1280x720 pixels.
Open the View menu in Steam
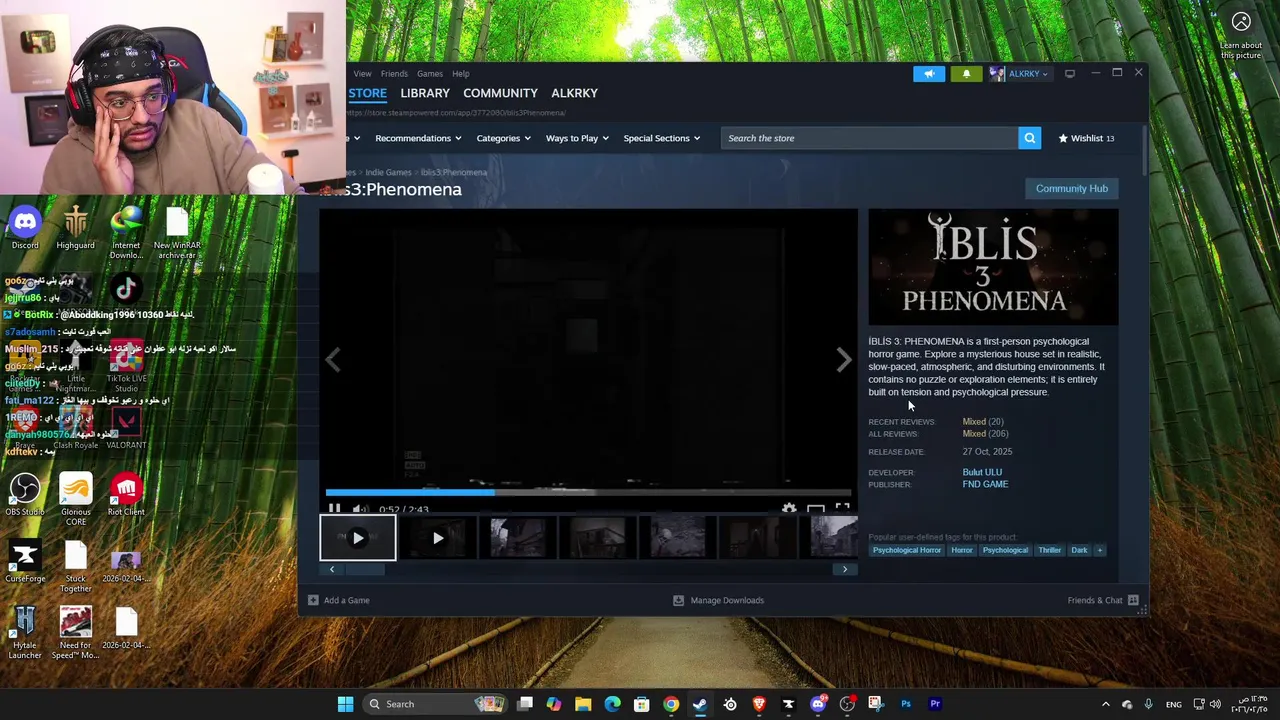point(362,73)
